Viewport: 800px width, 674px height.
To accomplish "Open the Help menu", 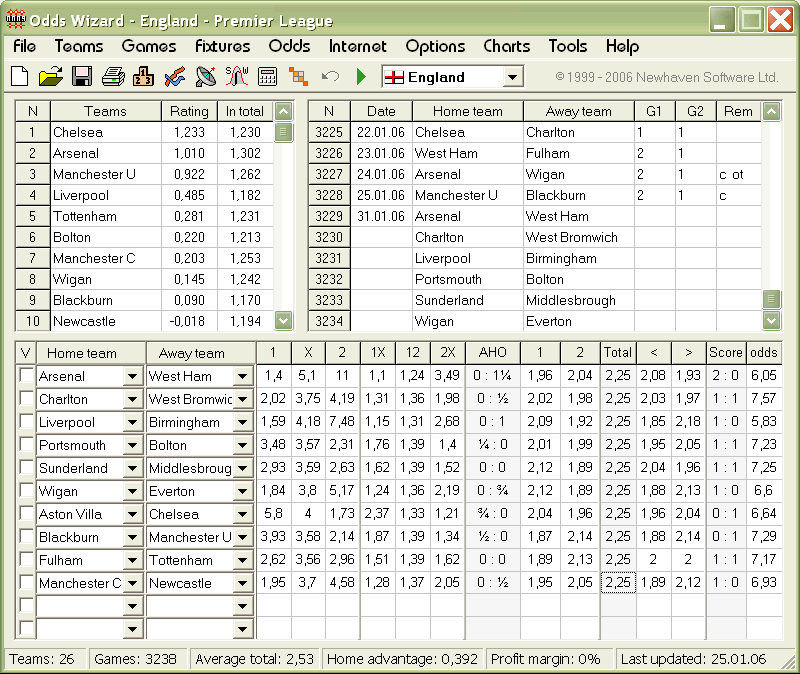I will coord(622,46).
